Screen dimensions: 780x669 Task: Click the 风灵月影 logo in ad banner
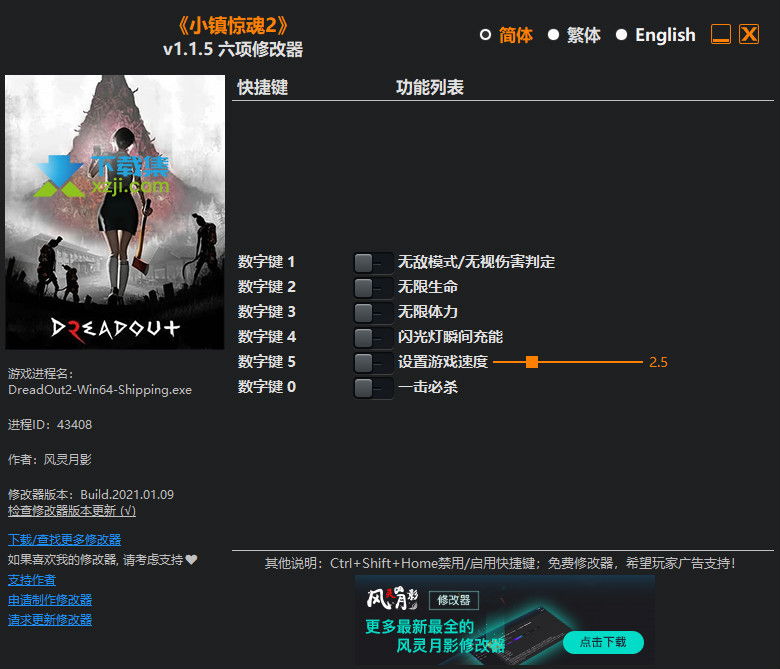point(392,598)
